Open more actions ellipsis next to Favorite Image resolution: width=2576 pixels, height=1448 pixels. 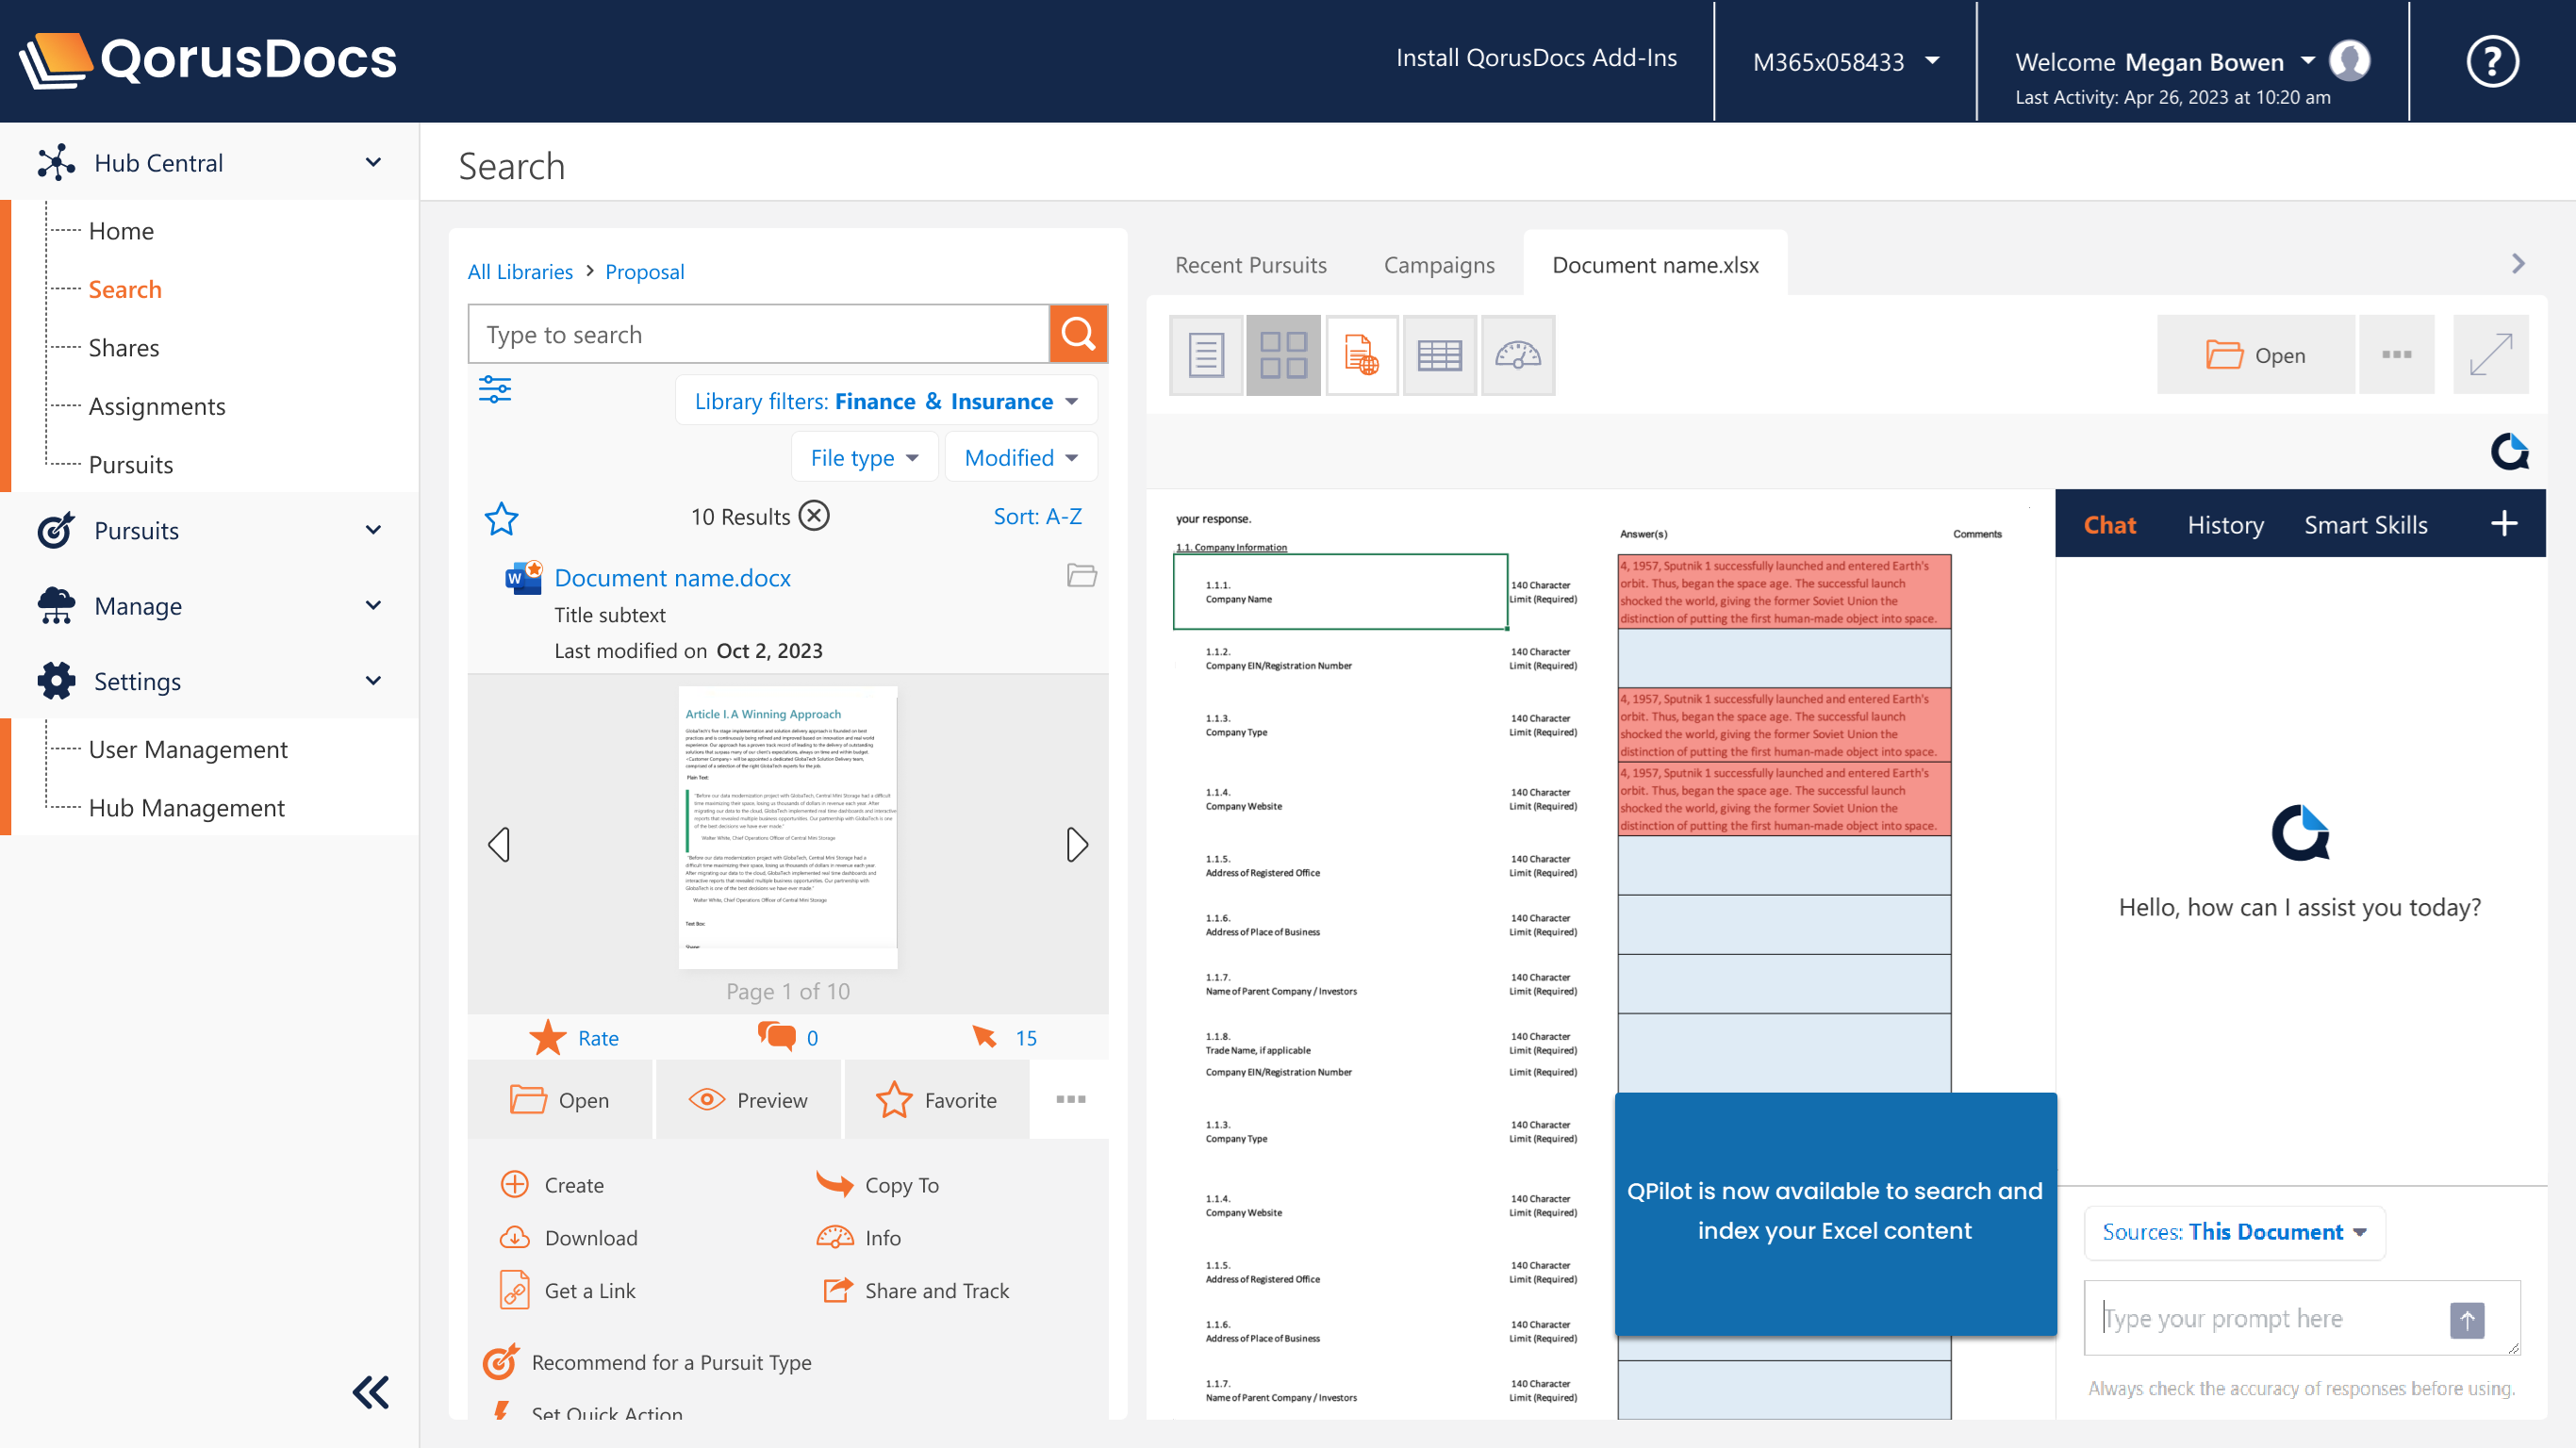pos(1070,1100)
